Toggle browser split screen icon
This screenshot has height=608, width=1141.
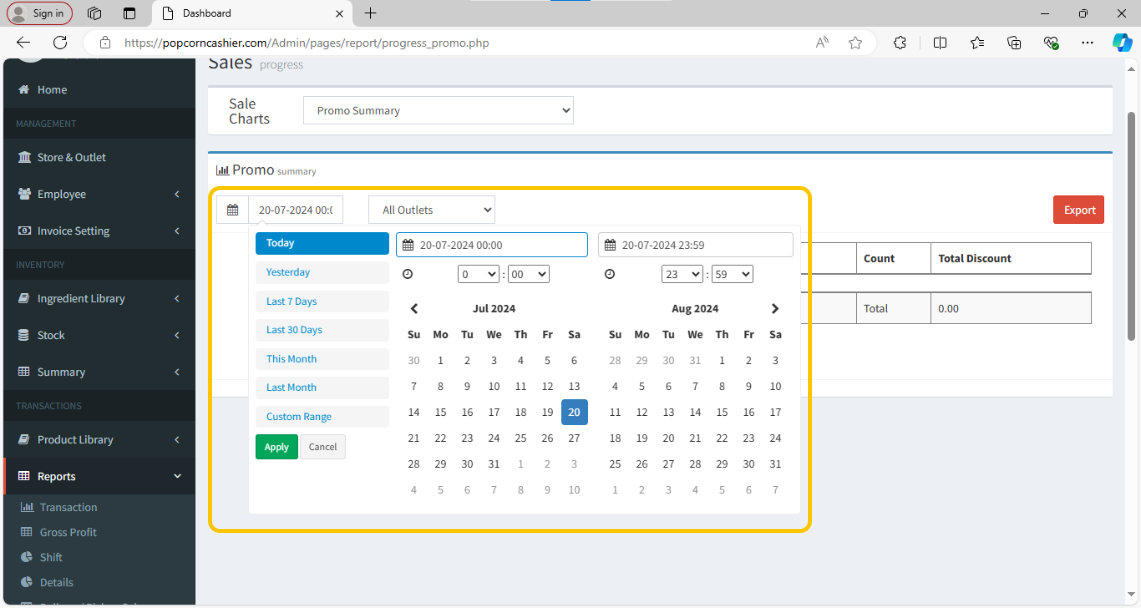(x=940, y=43)
